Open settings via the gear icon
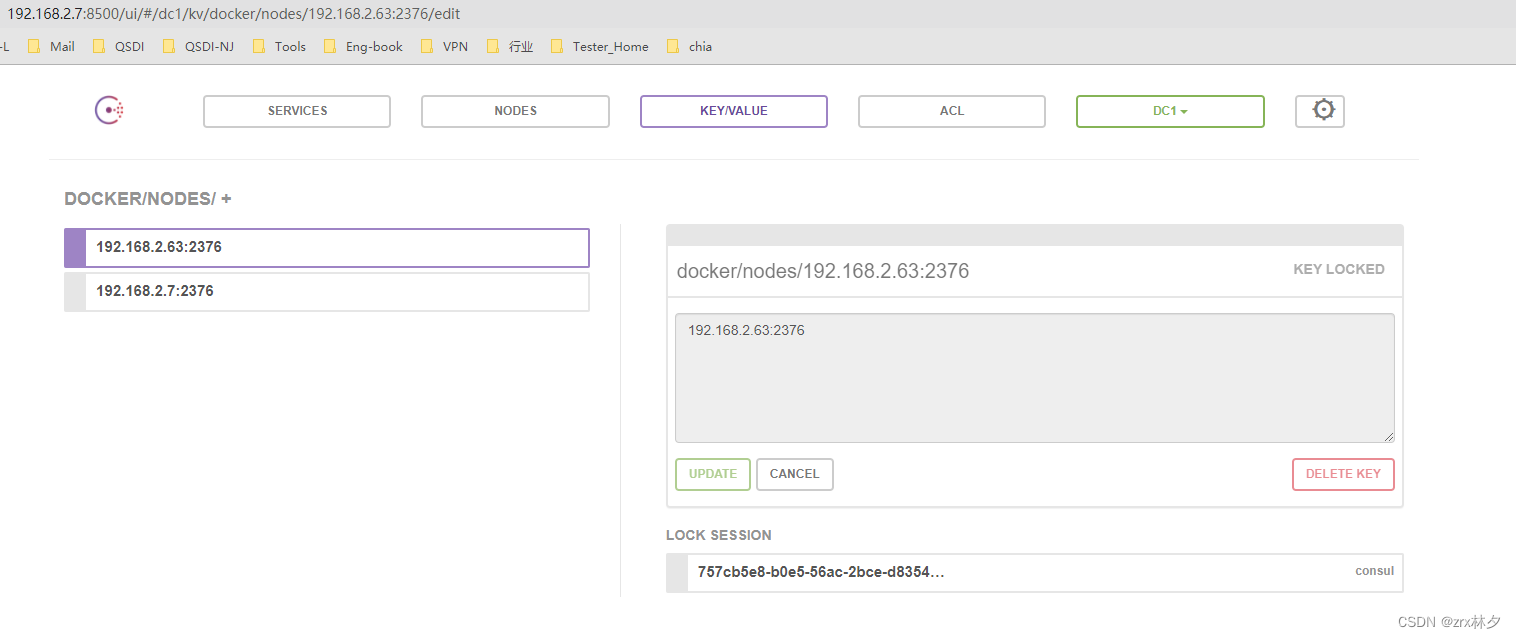The image size is (1516, 638). [x=1323, y=111]
